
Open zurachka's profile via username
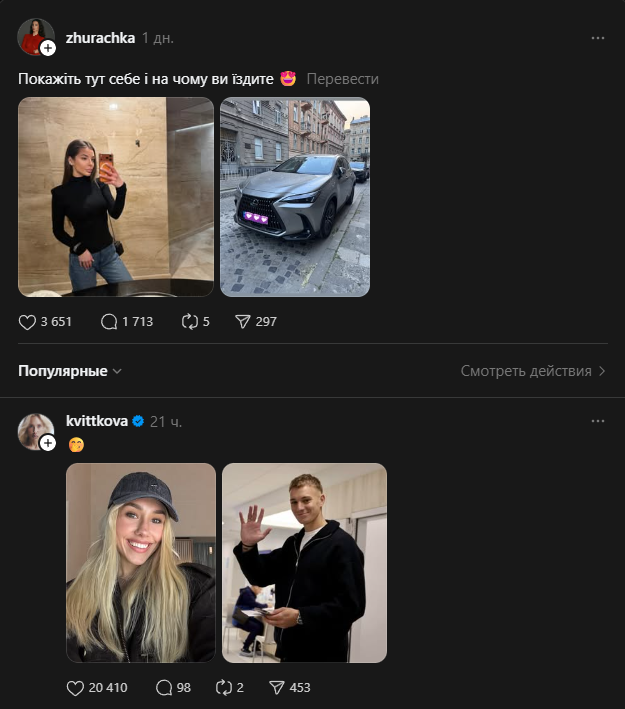100,38
